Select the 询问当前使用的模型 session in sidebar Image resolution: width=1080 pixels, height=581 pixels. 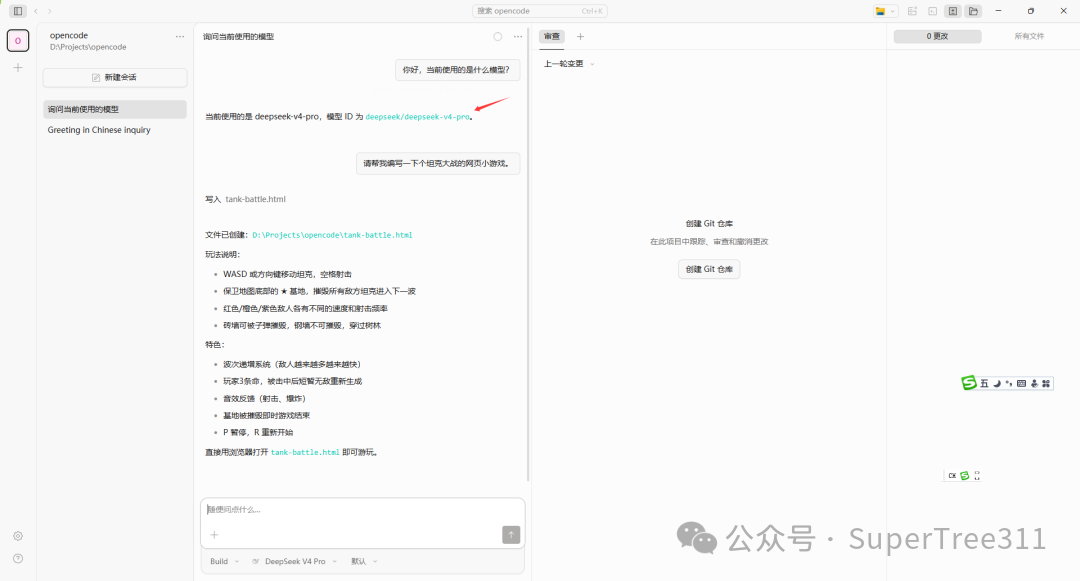tap(114, 109)
